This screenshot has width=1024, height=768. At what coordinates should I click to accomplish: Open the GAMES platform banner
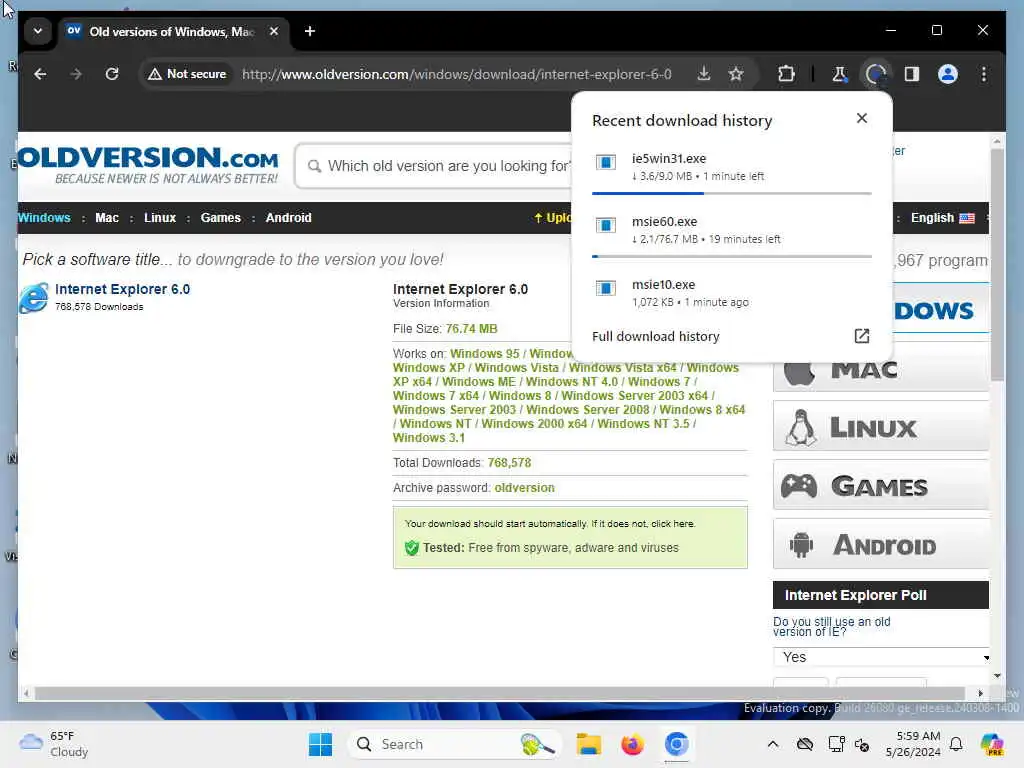880,485
